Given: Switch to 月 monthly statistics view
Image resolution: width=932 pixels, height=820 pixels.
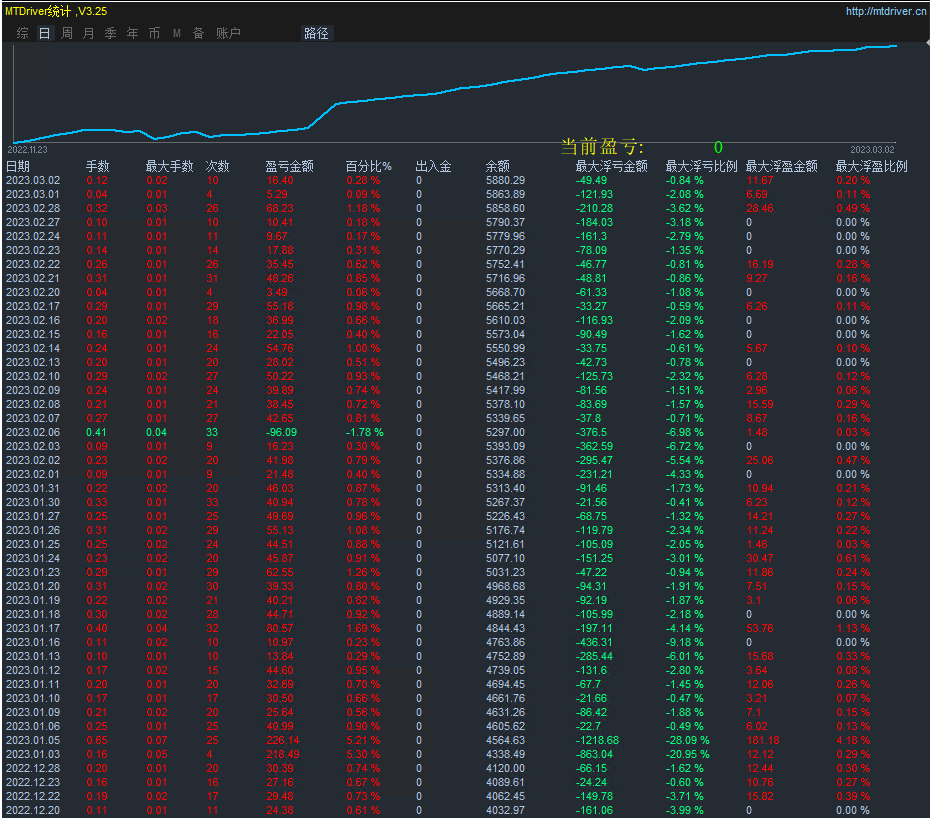Looking at the screenshot, I should tap(88, 33).
